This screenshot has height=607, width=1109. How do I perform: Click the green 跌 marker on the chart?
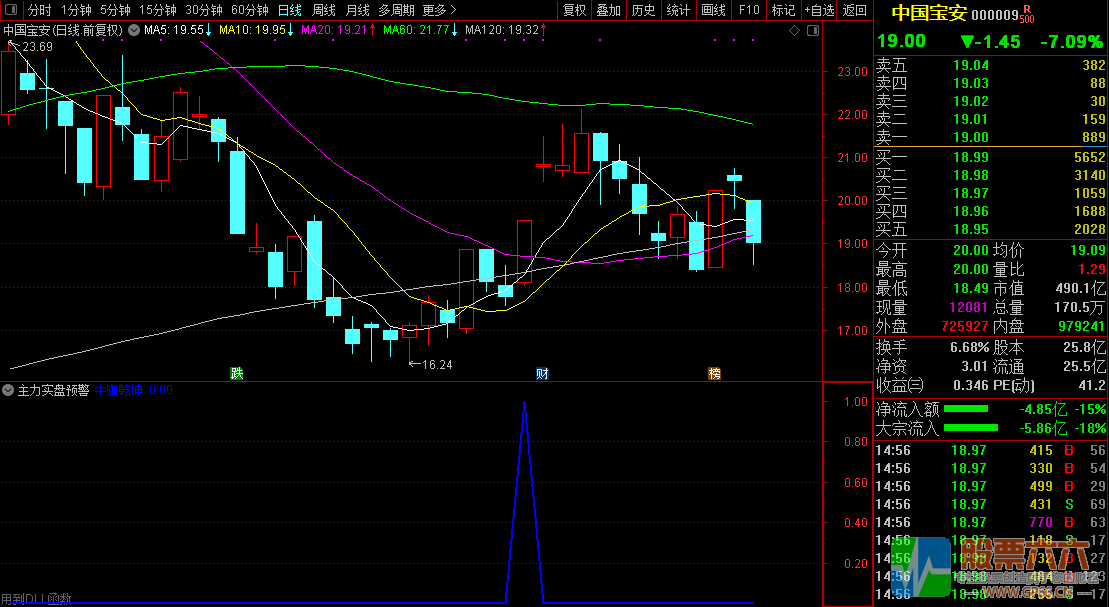[x=237, y=374]
